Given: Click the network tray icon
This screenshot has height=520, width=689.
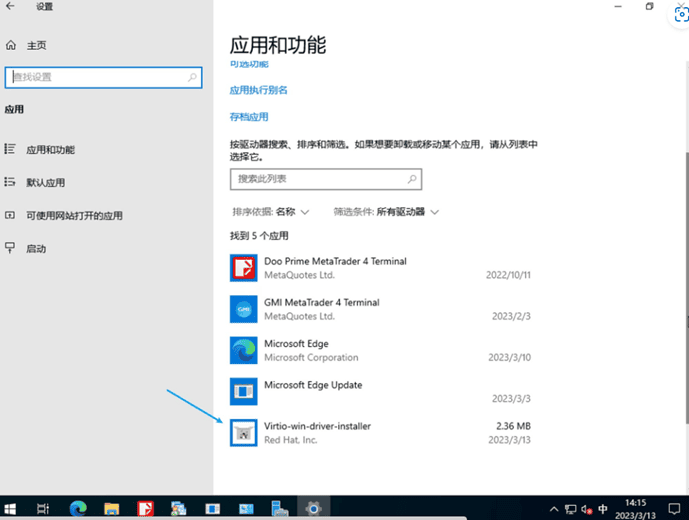Looking at the screenshot, I should 570,509.
